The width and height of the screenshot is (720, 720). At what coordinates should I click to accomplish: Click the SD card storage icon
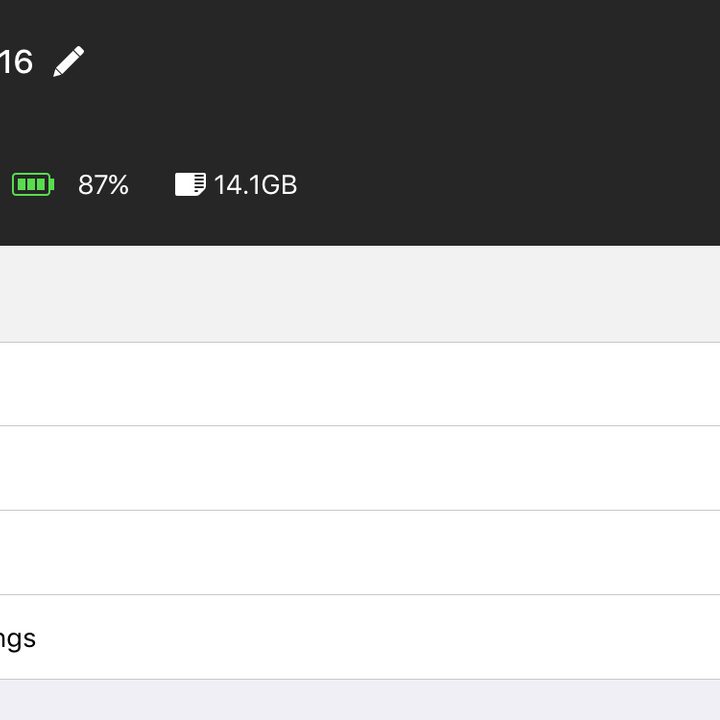[190, 185]
